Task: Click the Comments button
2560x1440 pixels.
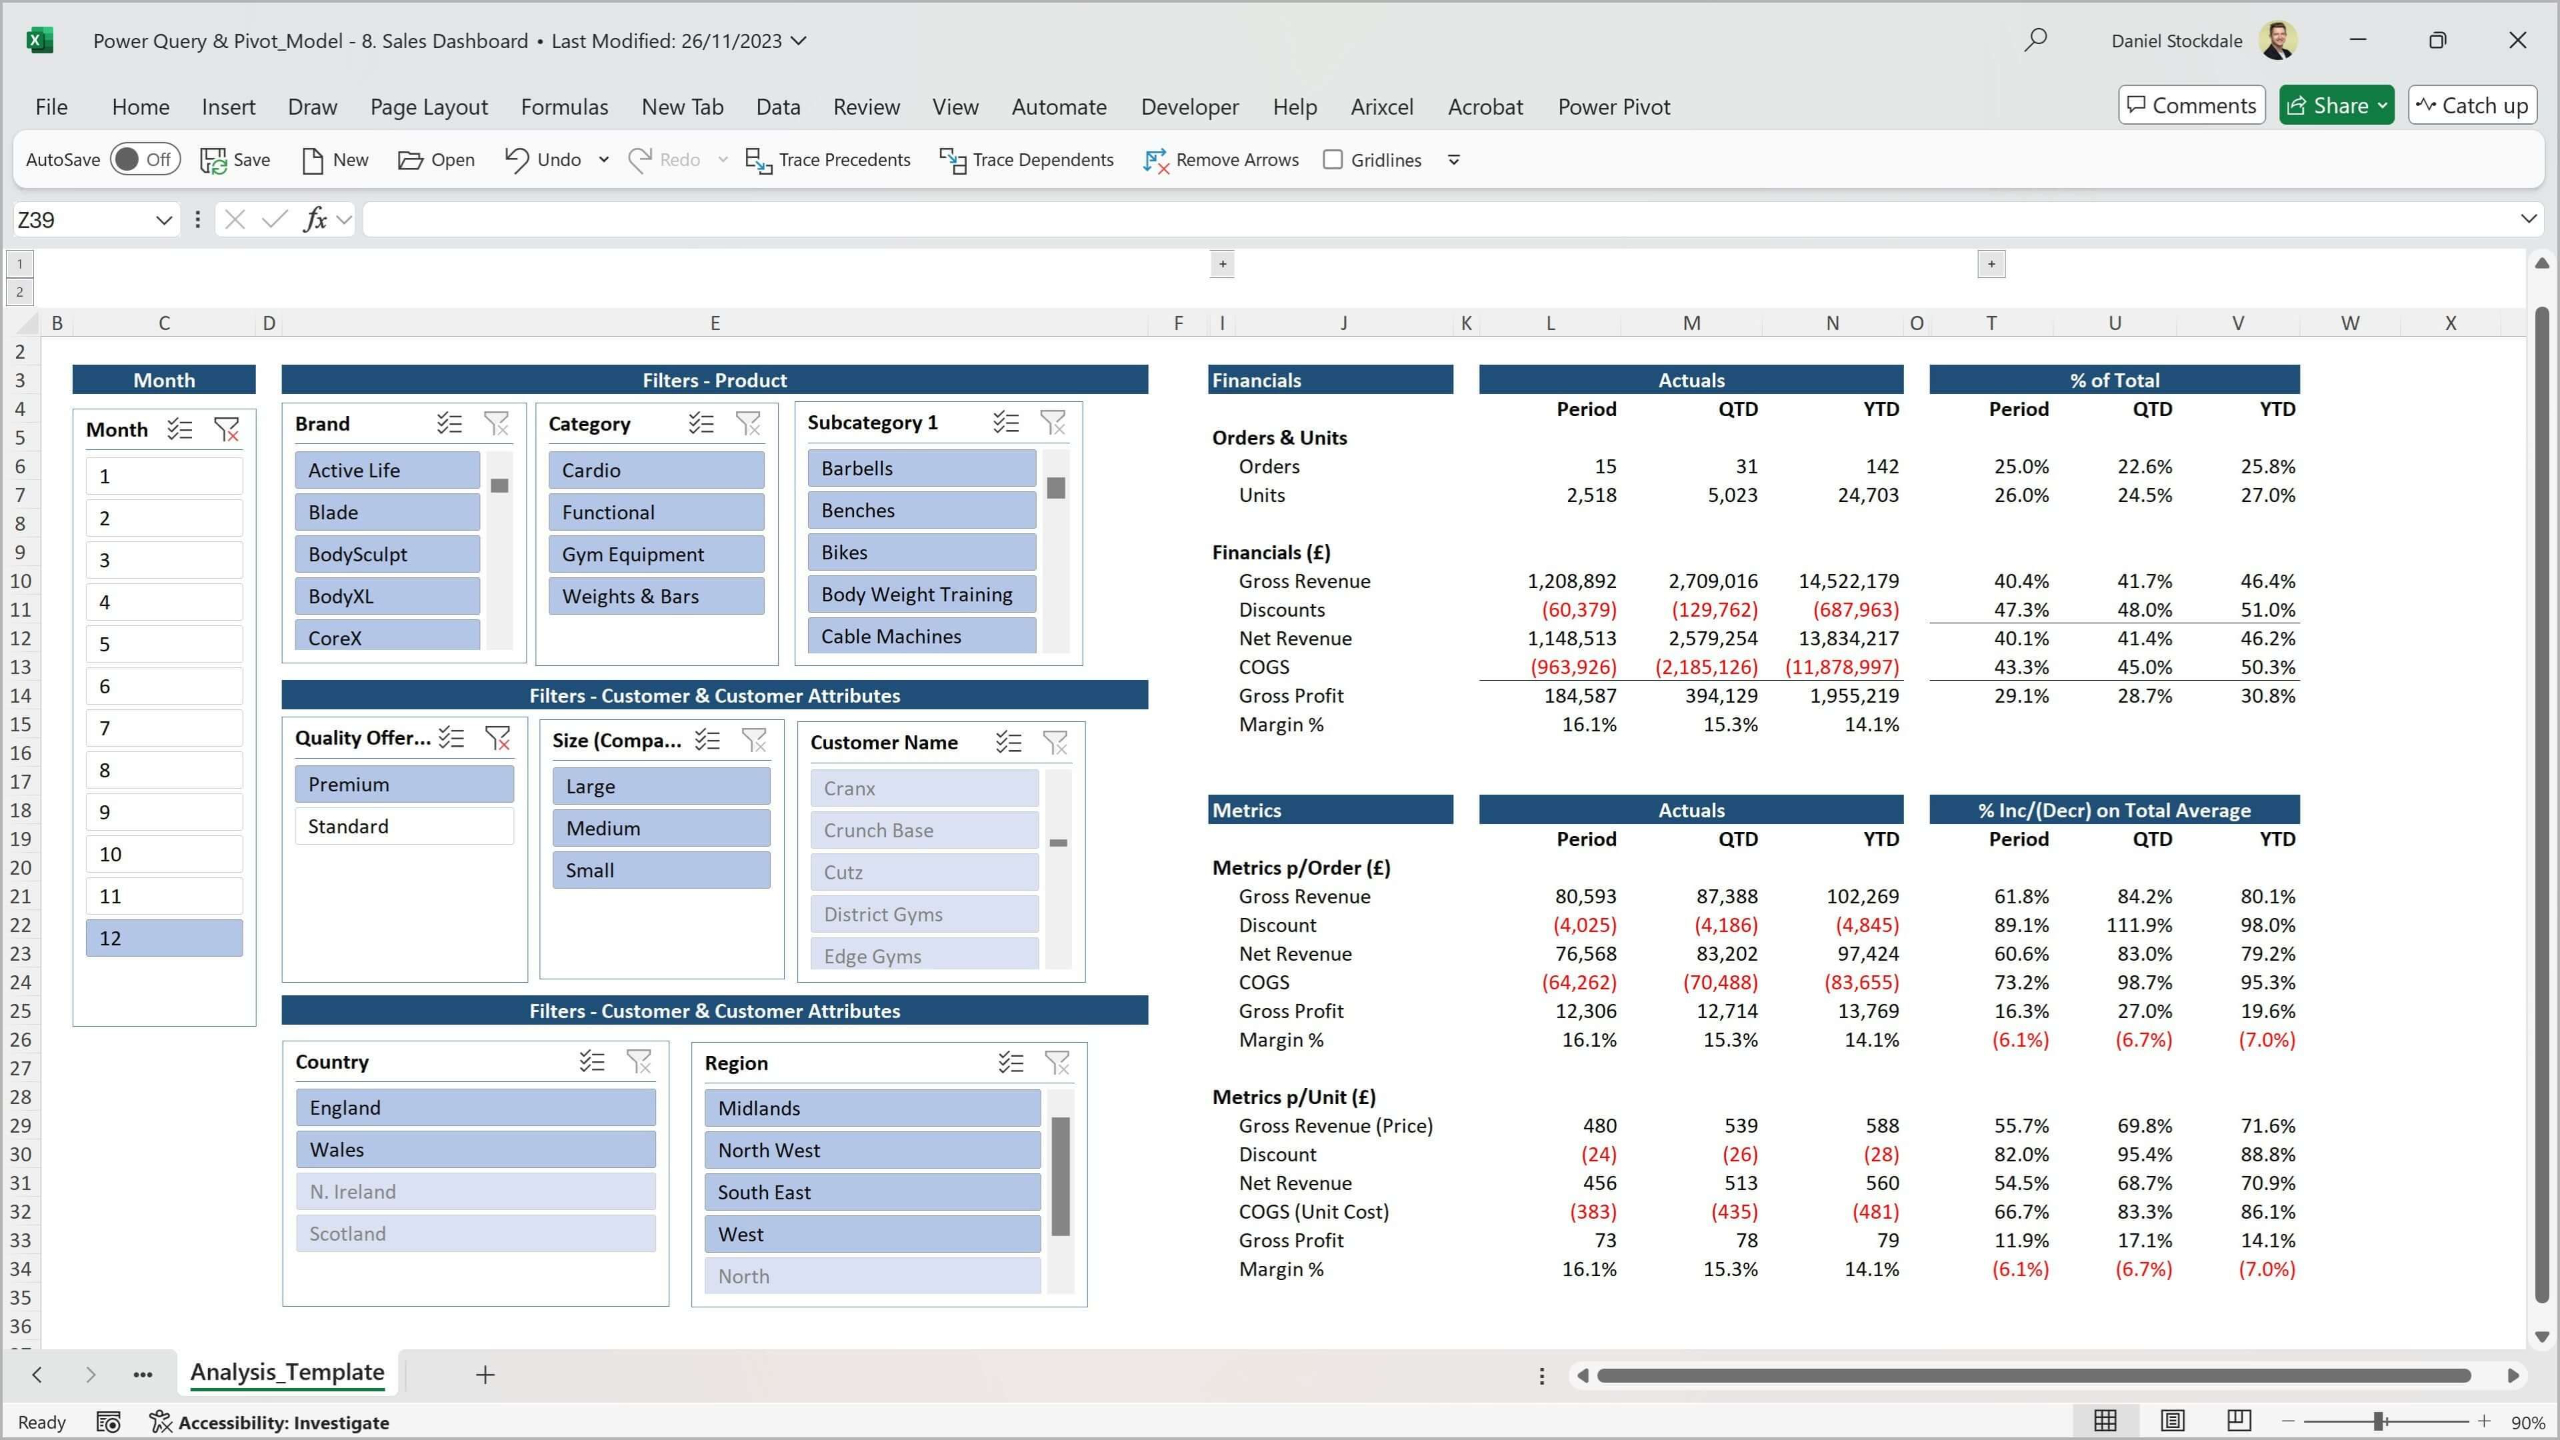Action: [2190, 106]
